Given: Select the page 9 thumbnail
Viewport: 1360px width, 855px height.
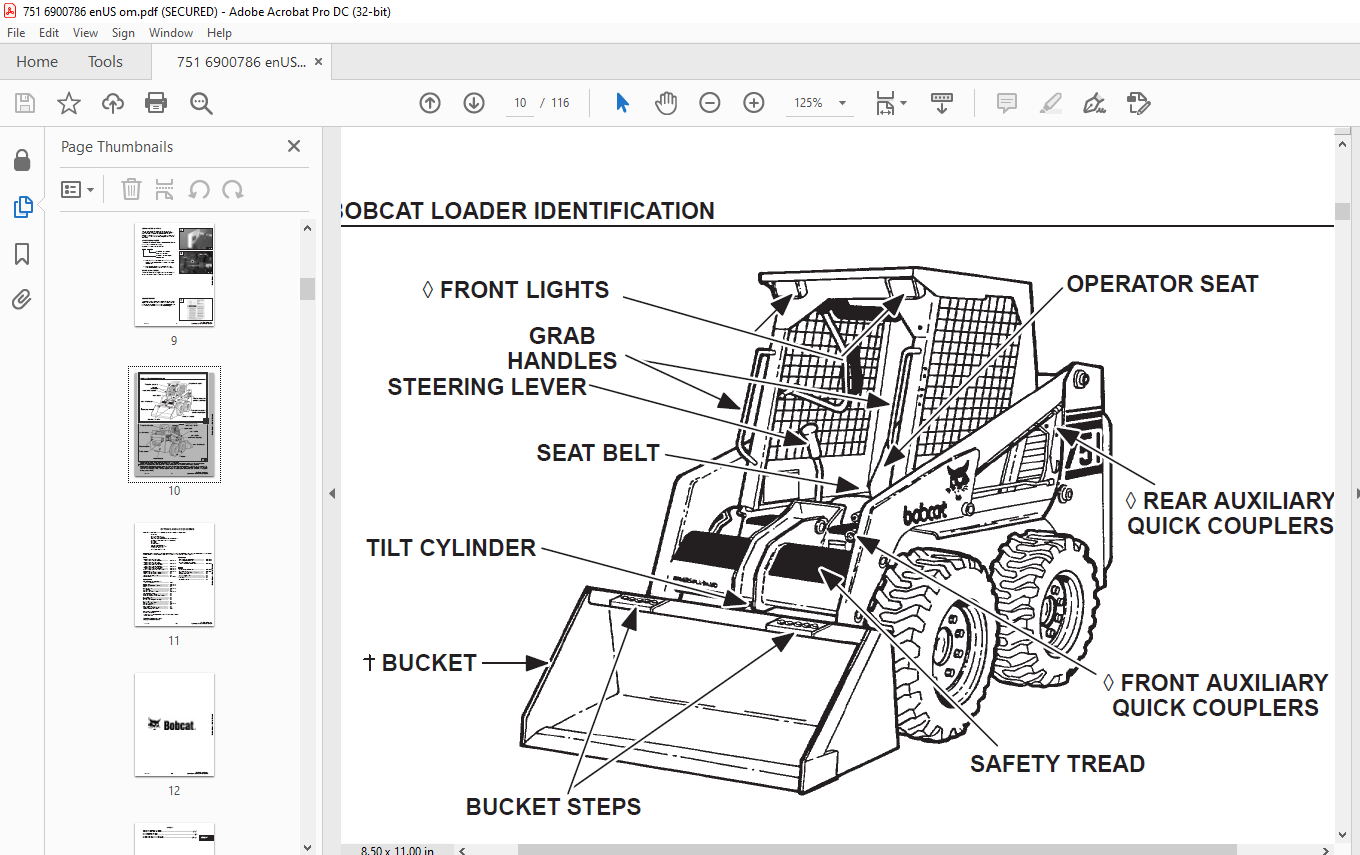Looking at the screenshot, I should pos(174,275).
